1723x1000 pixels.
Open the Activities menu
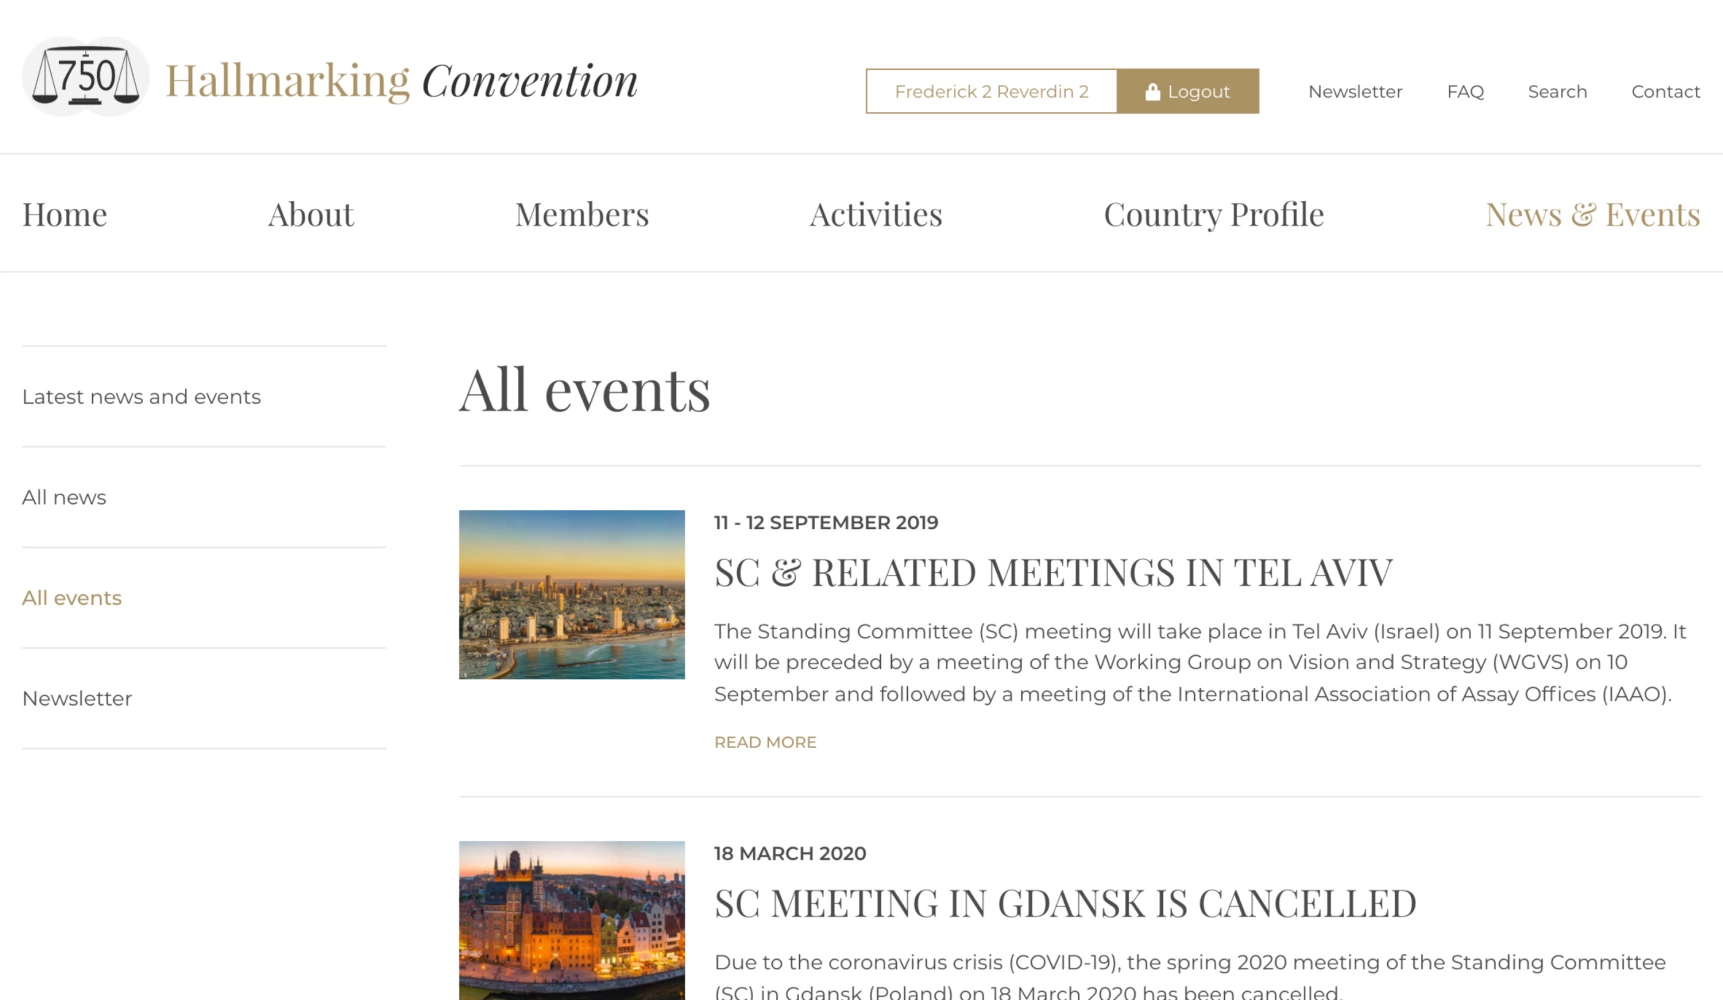pyautogui.click(x=876, y=214)
